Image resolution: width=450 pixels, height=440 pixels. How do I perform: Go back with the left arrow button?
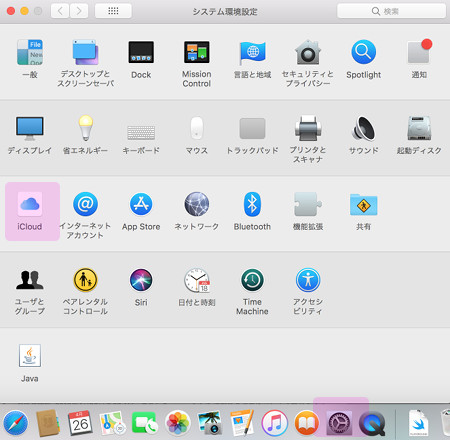coord(60,11)
